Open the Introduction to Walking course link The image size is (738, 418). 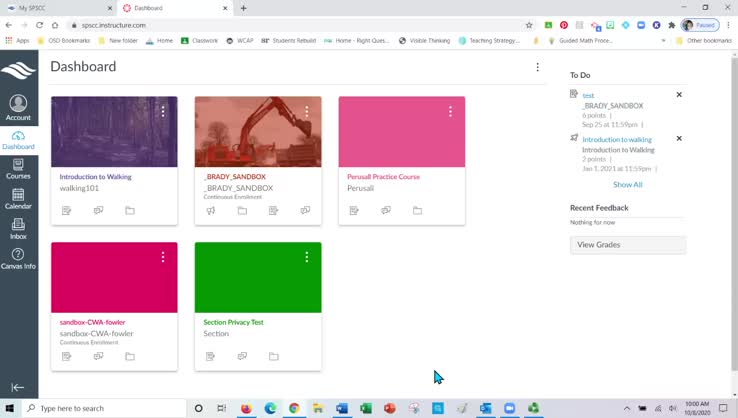tap(96, 177)
